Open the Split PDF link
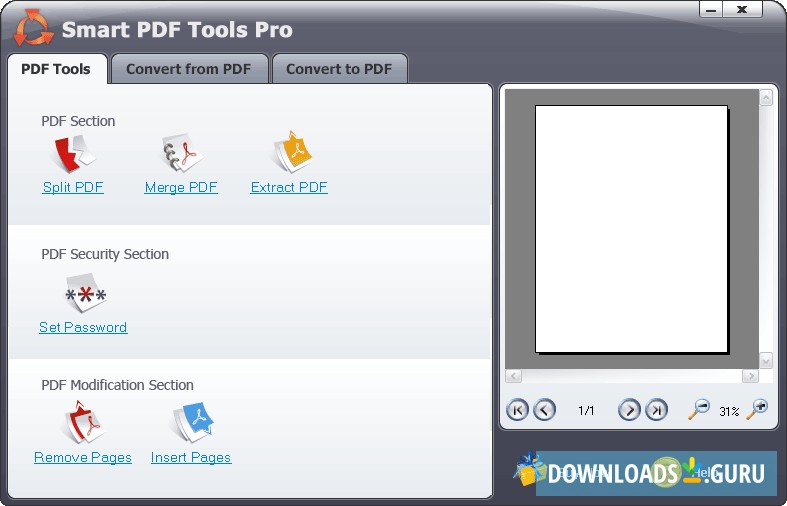This screenshot has height=506, width=787. (73, 187)
